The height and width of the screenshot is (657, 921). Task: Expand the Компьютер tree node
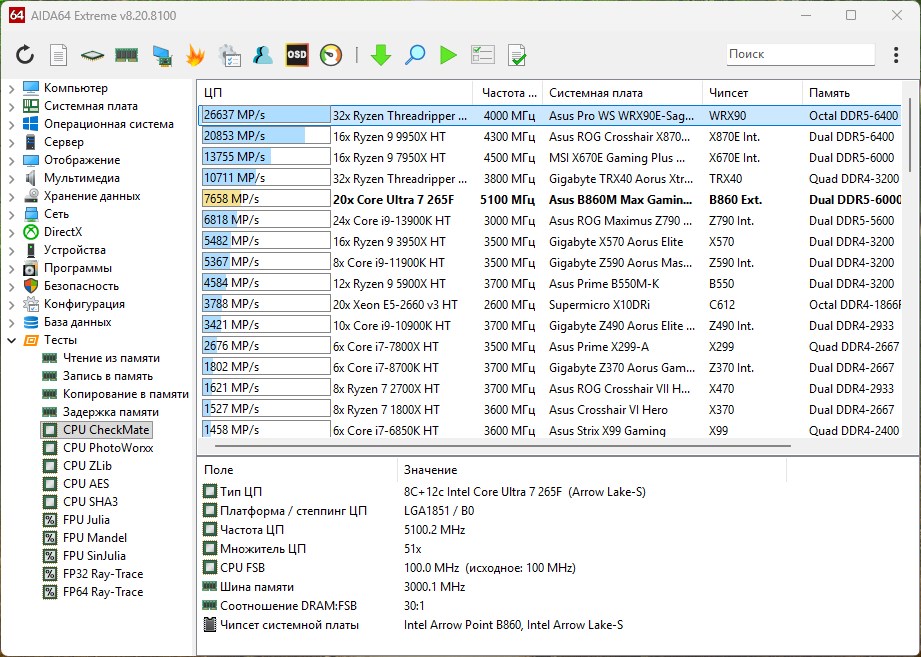[11, 88]
